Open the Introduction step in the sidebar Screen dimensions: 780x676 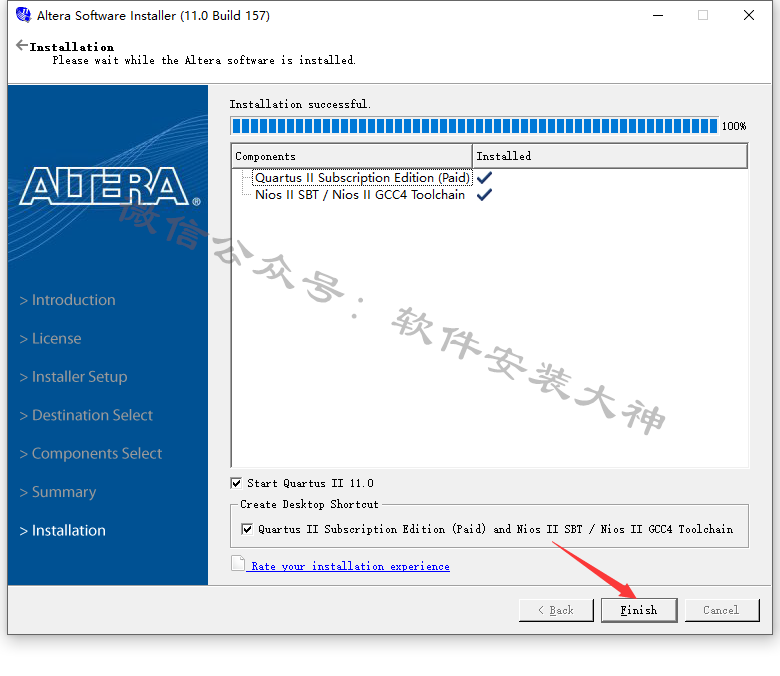pos(68,300)
